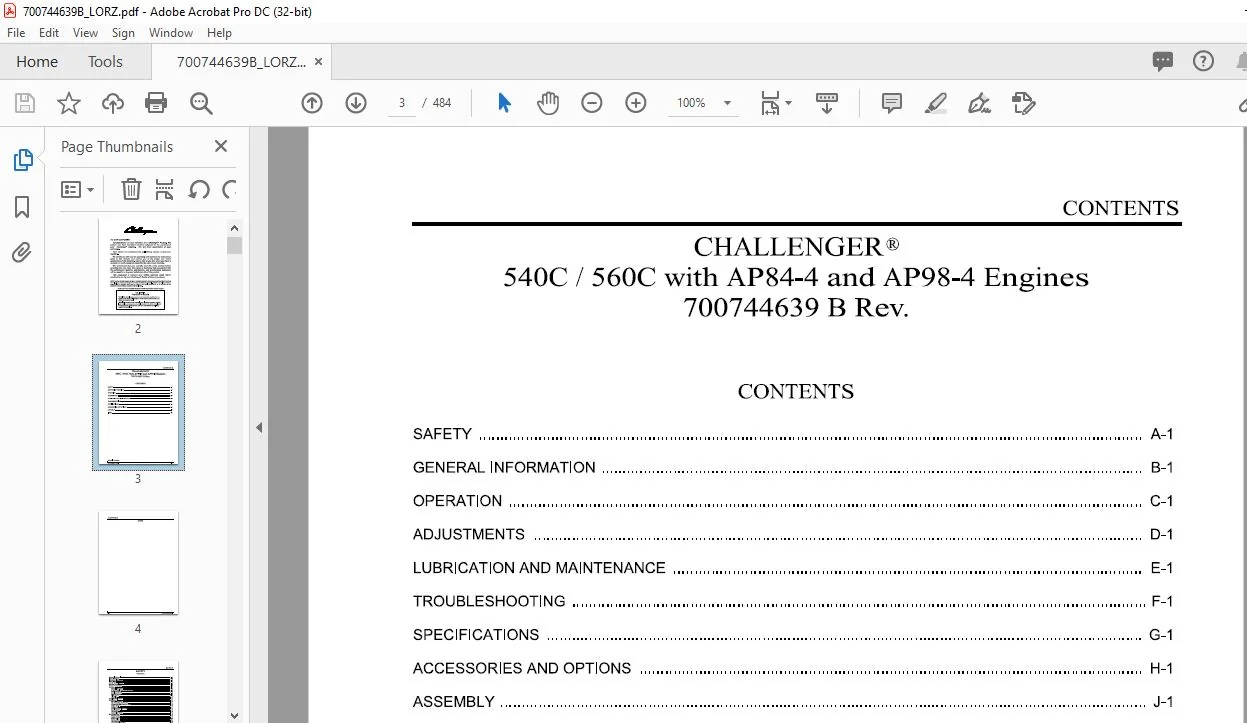Activate the Selection arrow tool
Screen dimensions: 1247x723
[504, 103]
